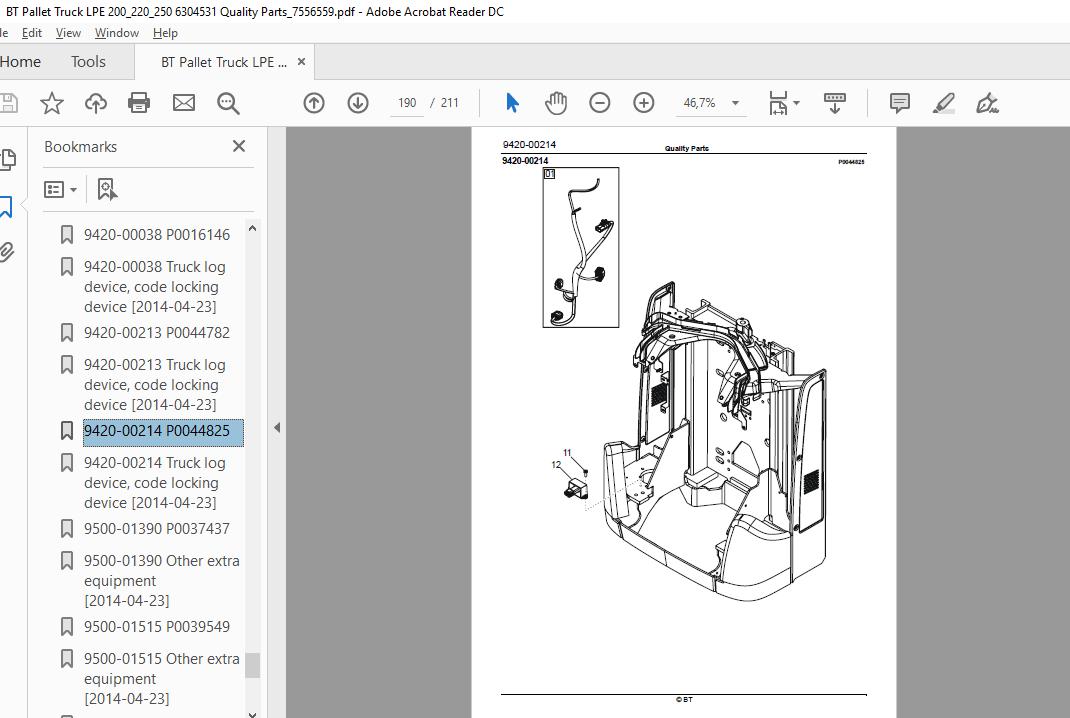Image resolution: width=1070 pixels, height=718 pixels.
Task: Open the Window menu
Action: (116, 32)
